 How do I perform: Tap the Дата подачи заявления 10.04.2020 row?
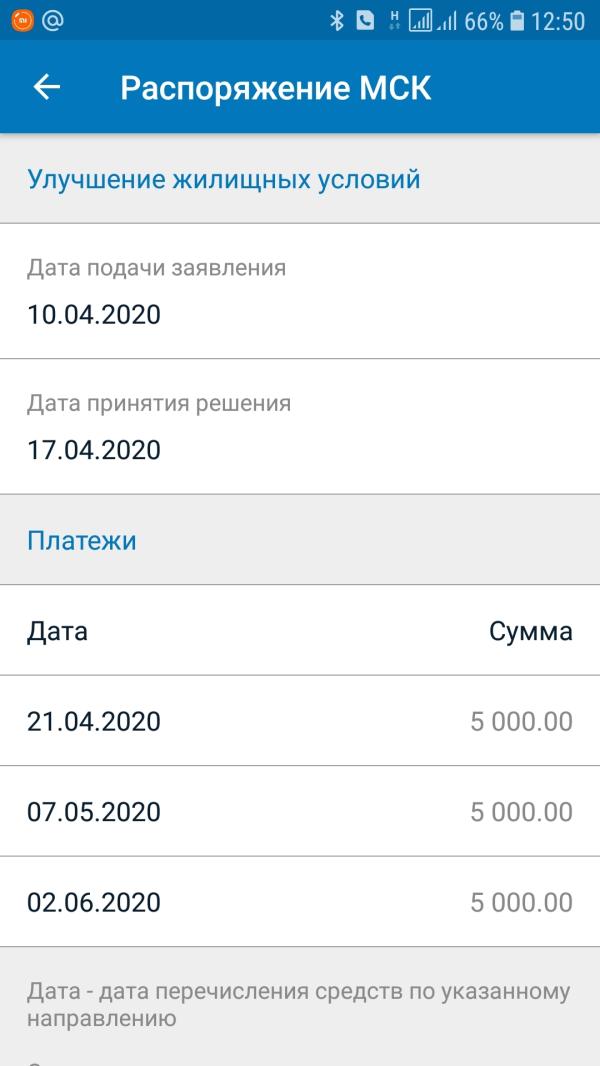point(300,291)
